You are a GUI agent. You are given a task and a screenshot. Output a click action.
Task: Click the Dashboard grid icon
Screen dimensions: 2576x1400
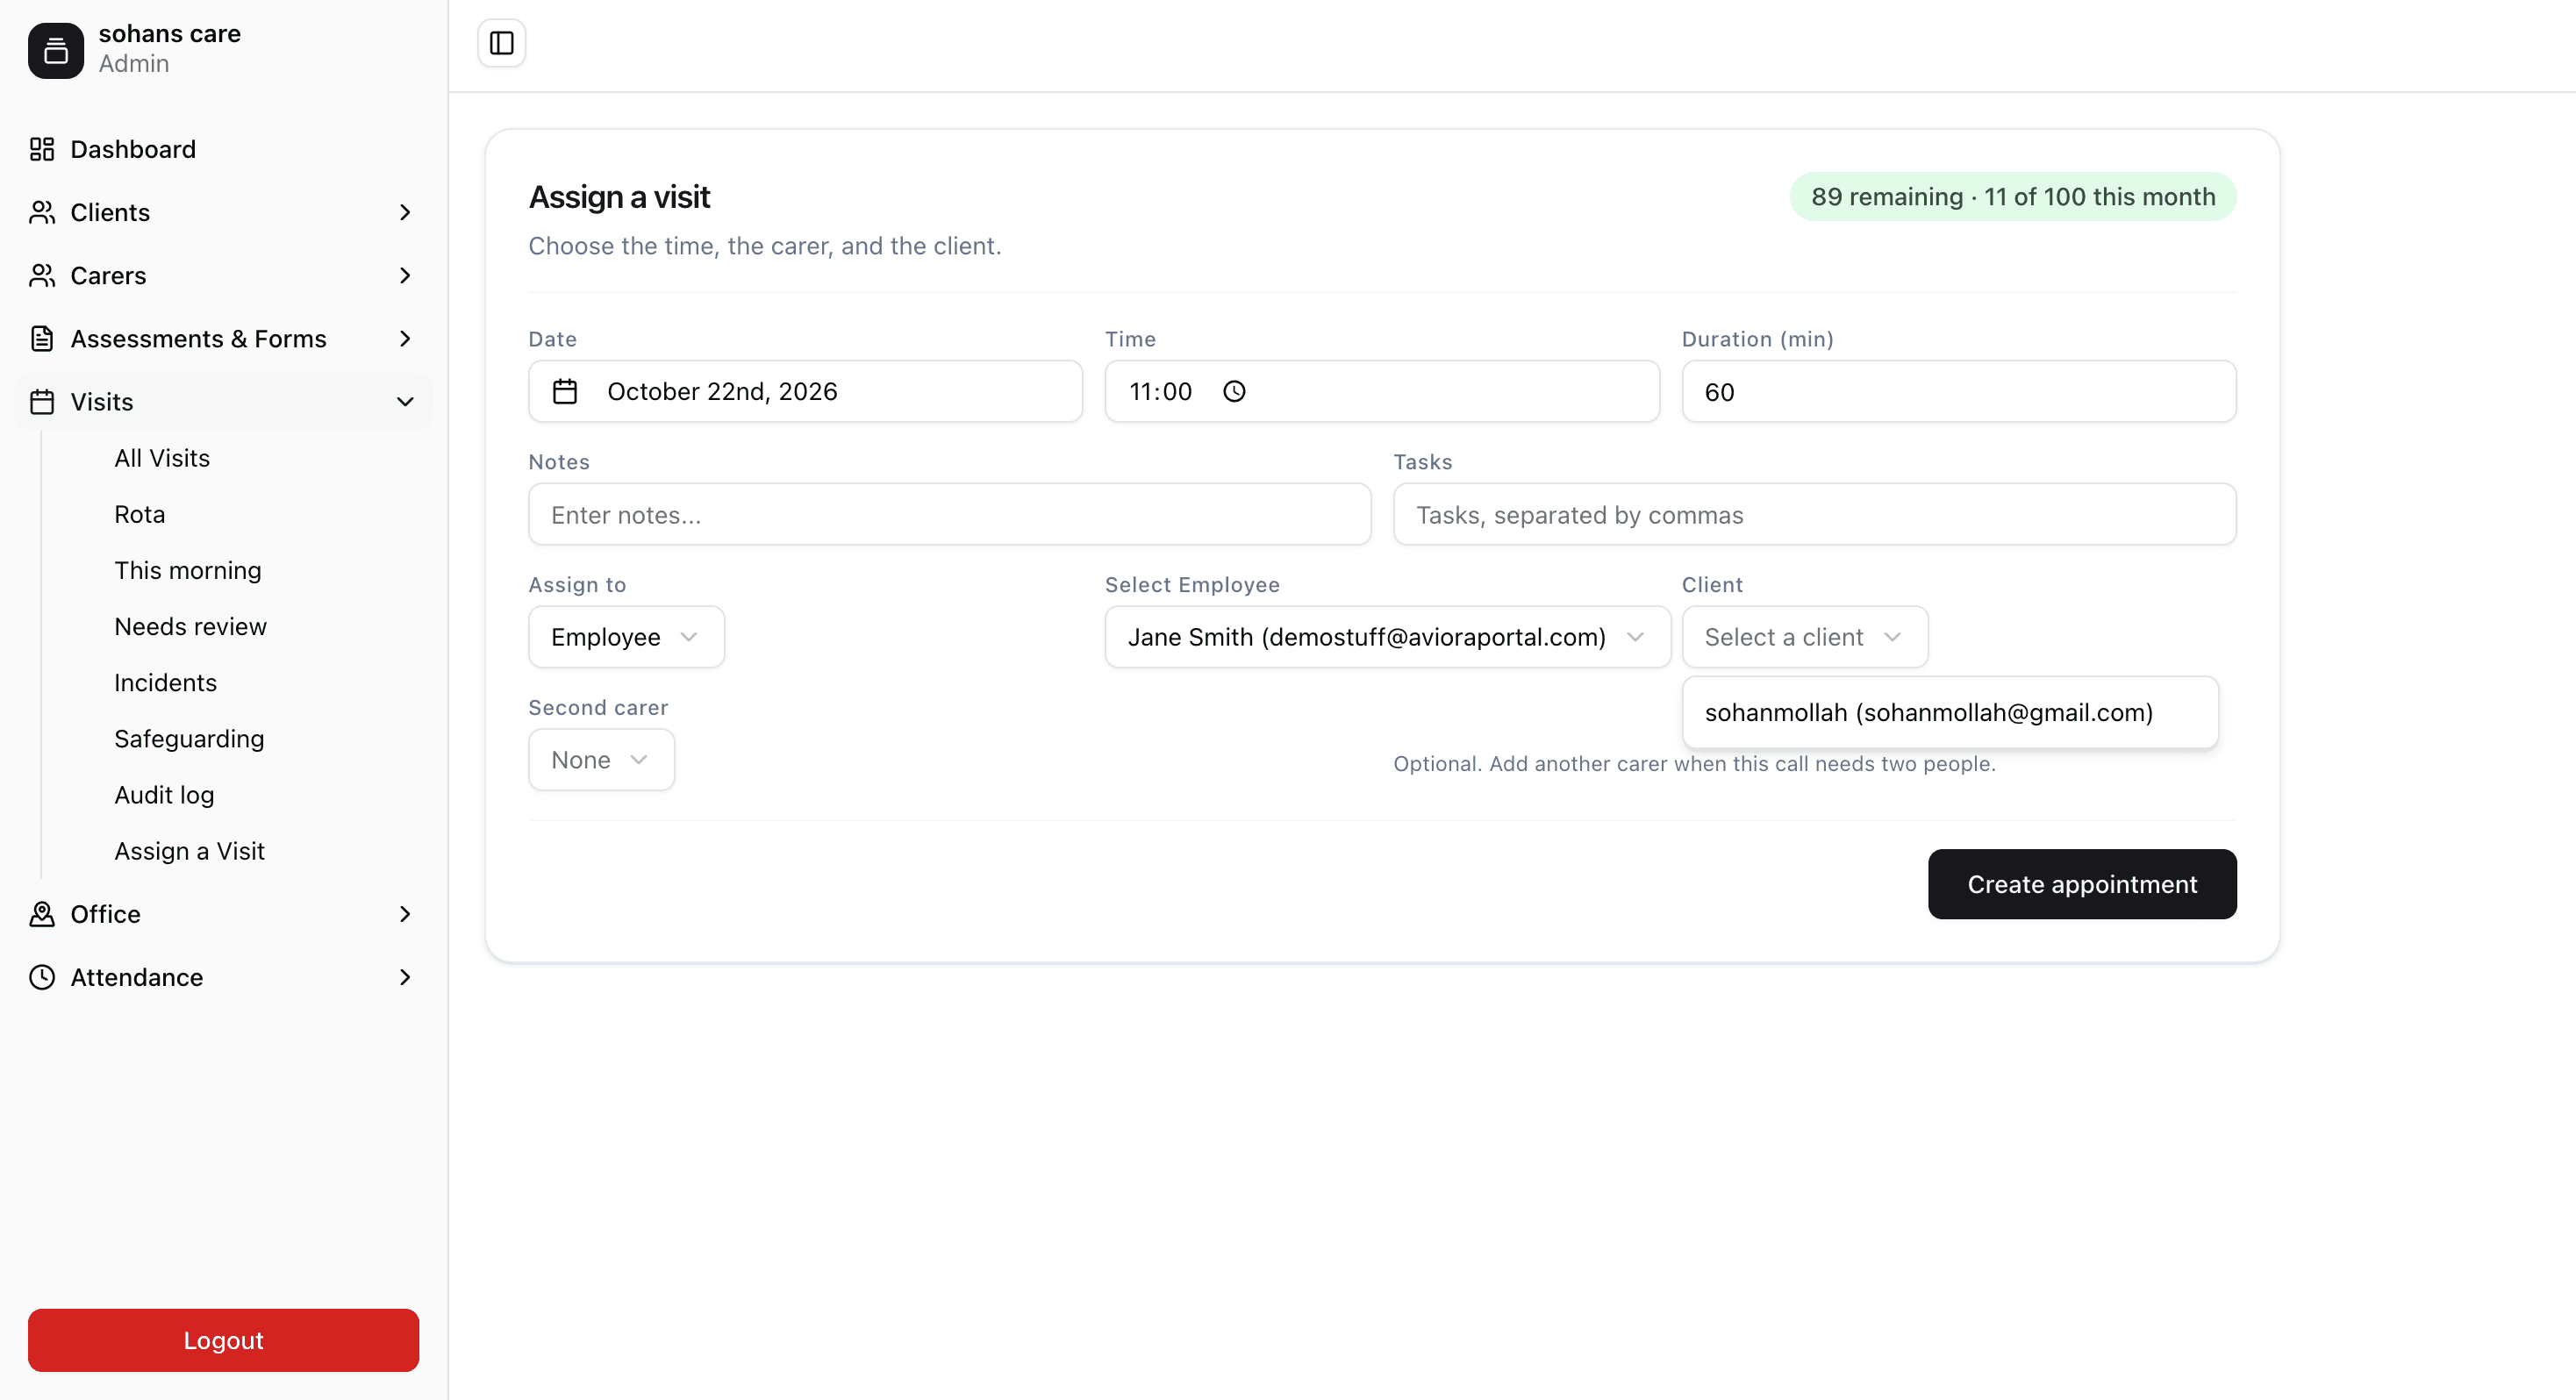pos(42,149)
